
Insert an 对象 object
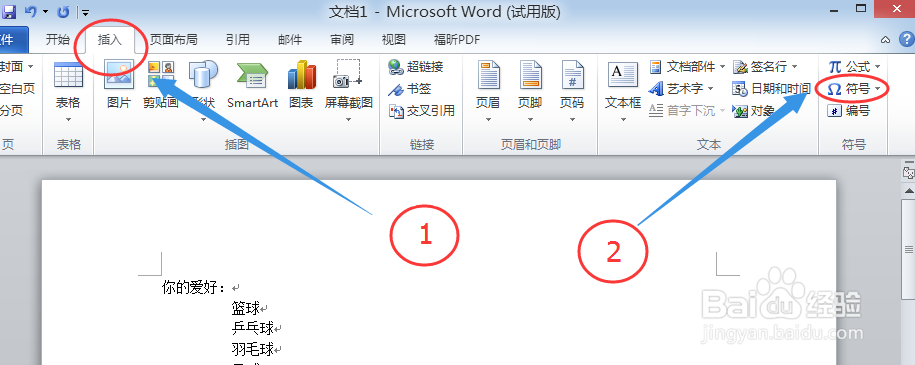[x=754, y=111]
